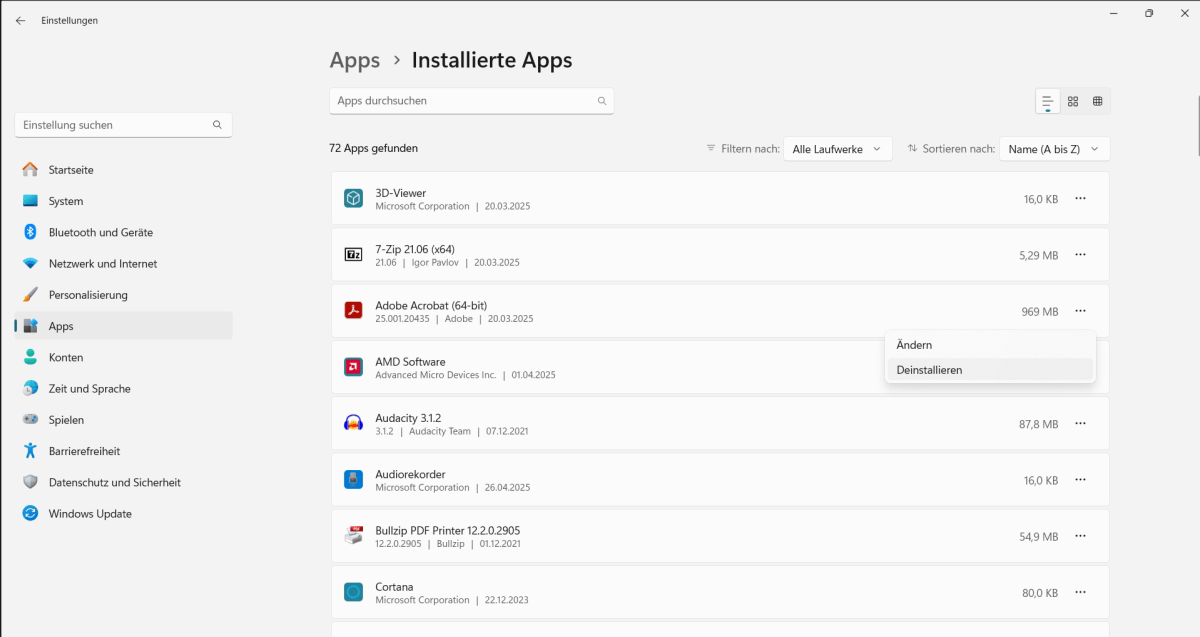The image size is (1200, 637).
Task: Open Barrierefreiheit settings
Action: point(124,451)
